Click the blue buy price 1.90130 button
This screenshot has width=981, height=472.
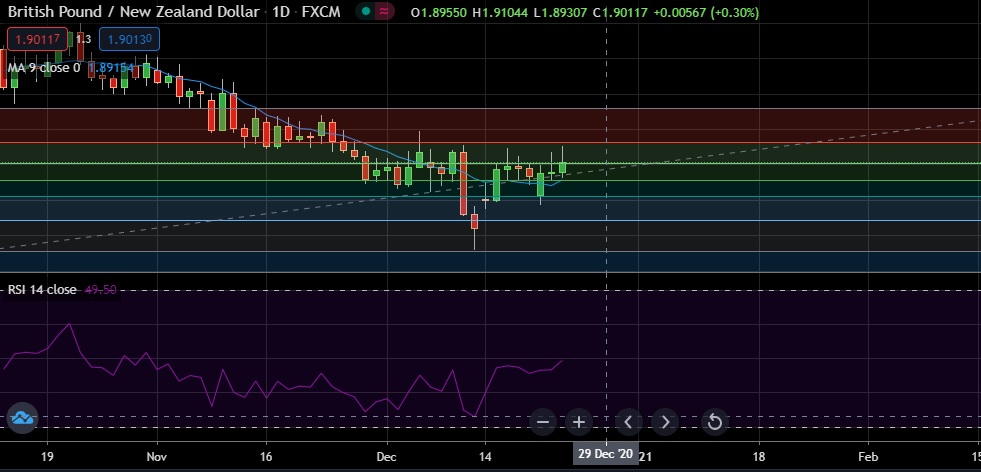(x=130, y=39)
